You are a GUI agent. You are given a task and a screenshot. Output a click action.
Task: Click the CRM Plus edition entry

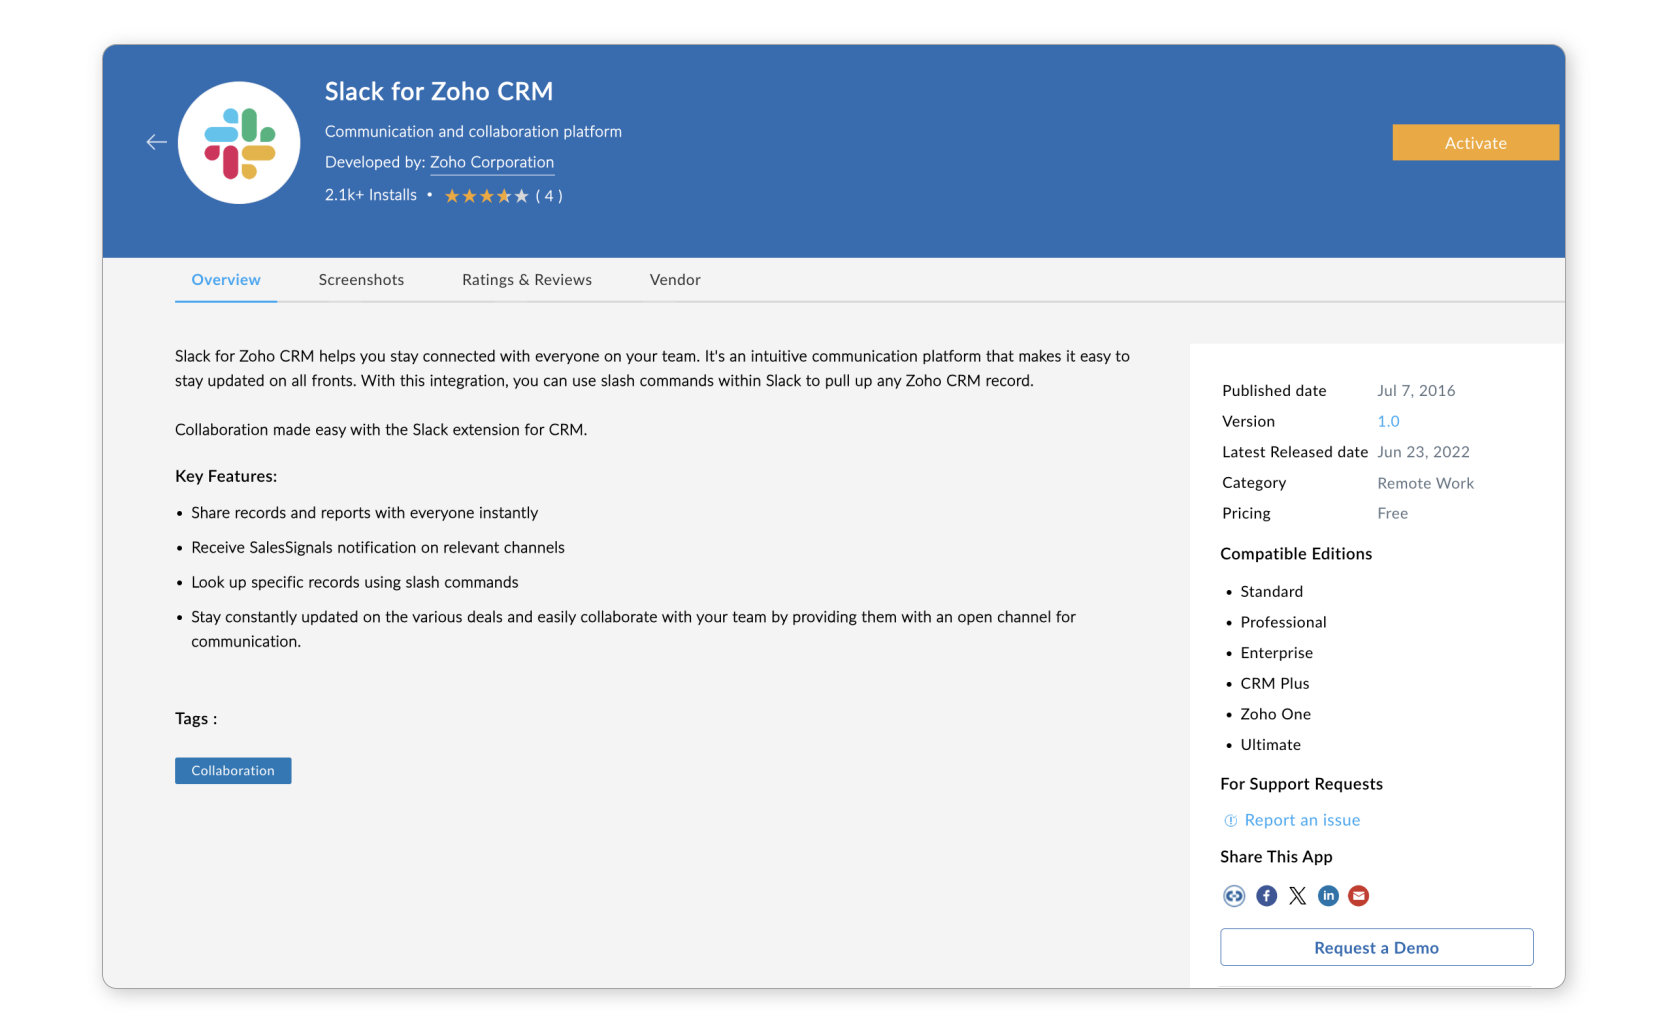click(1274, 684)
